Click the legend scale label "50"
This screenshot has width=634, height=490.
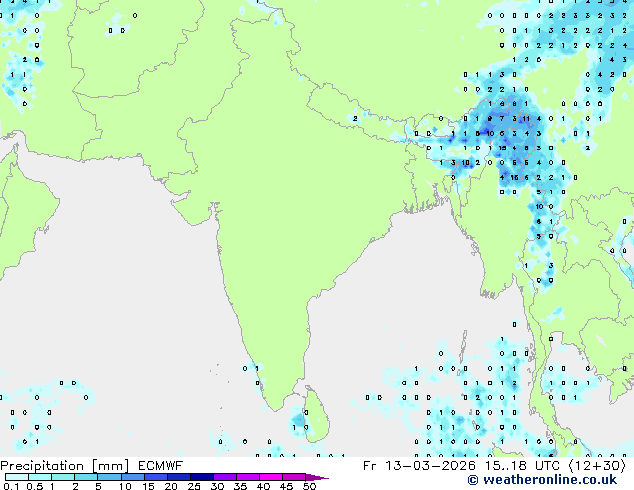pos(310,486)
